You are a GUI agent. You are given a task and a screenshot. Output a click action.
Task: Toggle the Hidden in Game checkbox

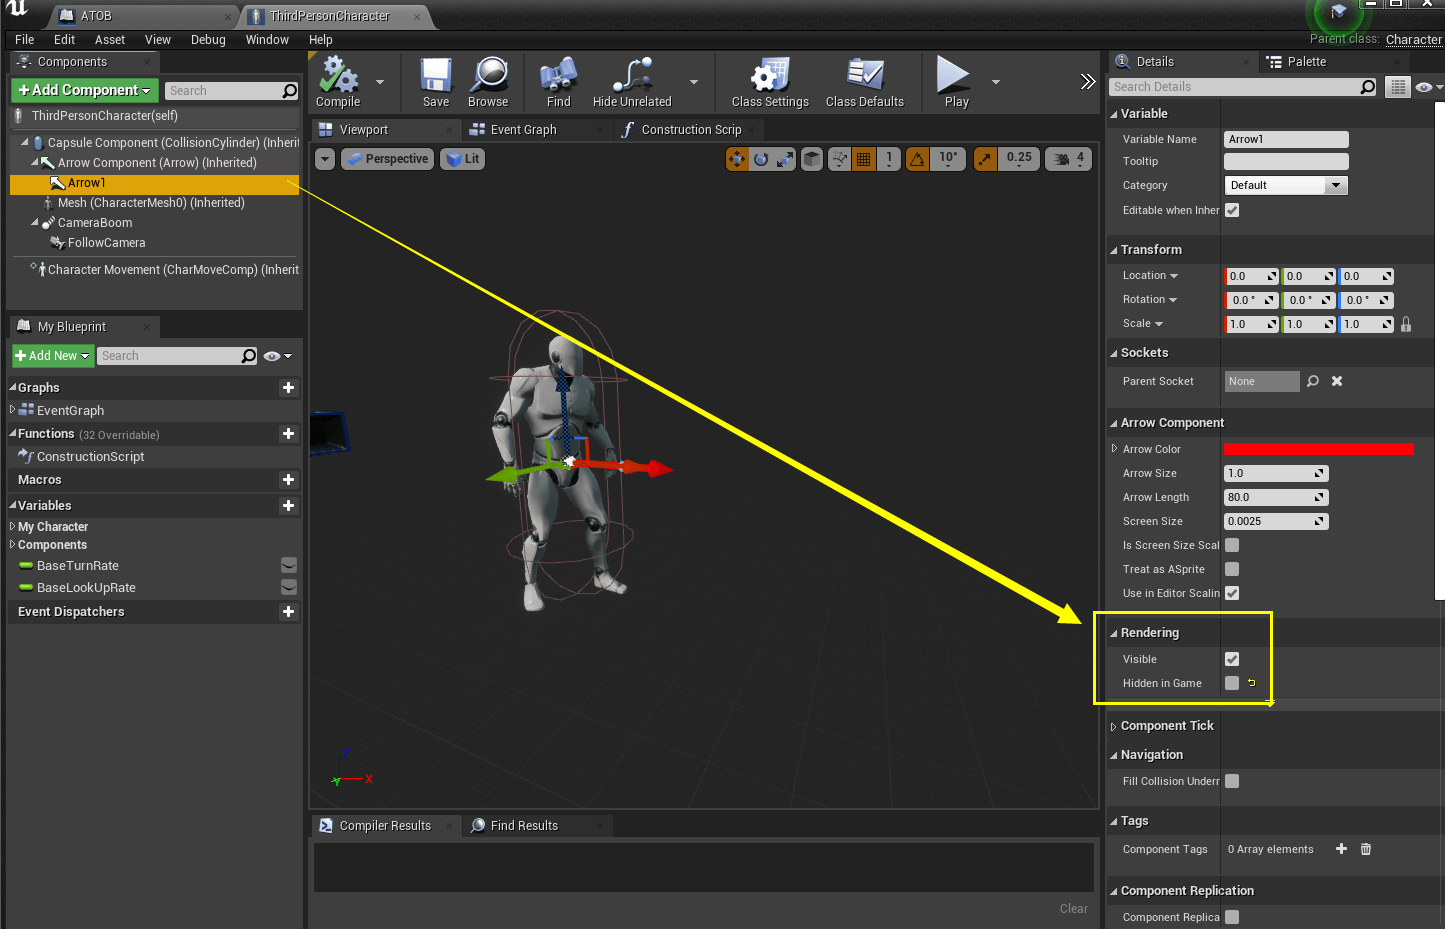(1232, 683)
